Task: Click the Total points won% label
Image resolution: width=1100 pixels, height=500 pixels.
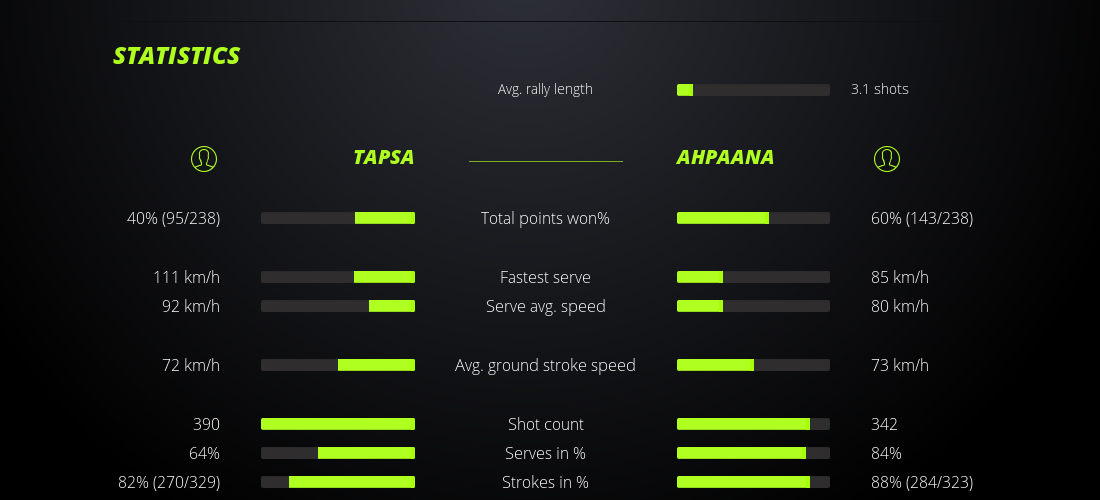Action: [545, 218]
